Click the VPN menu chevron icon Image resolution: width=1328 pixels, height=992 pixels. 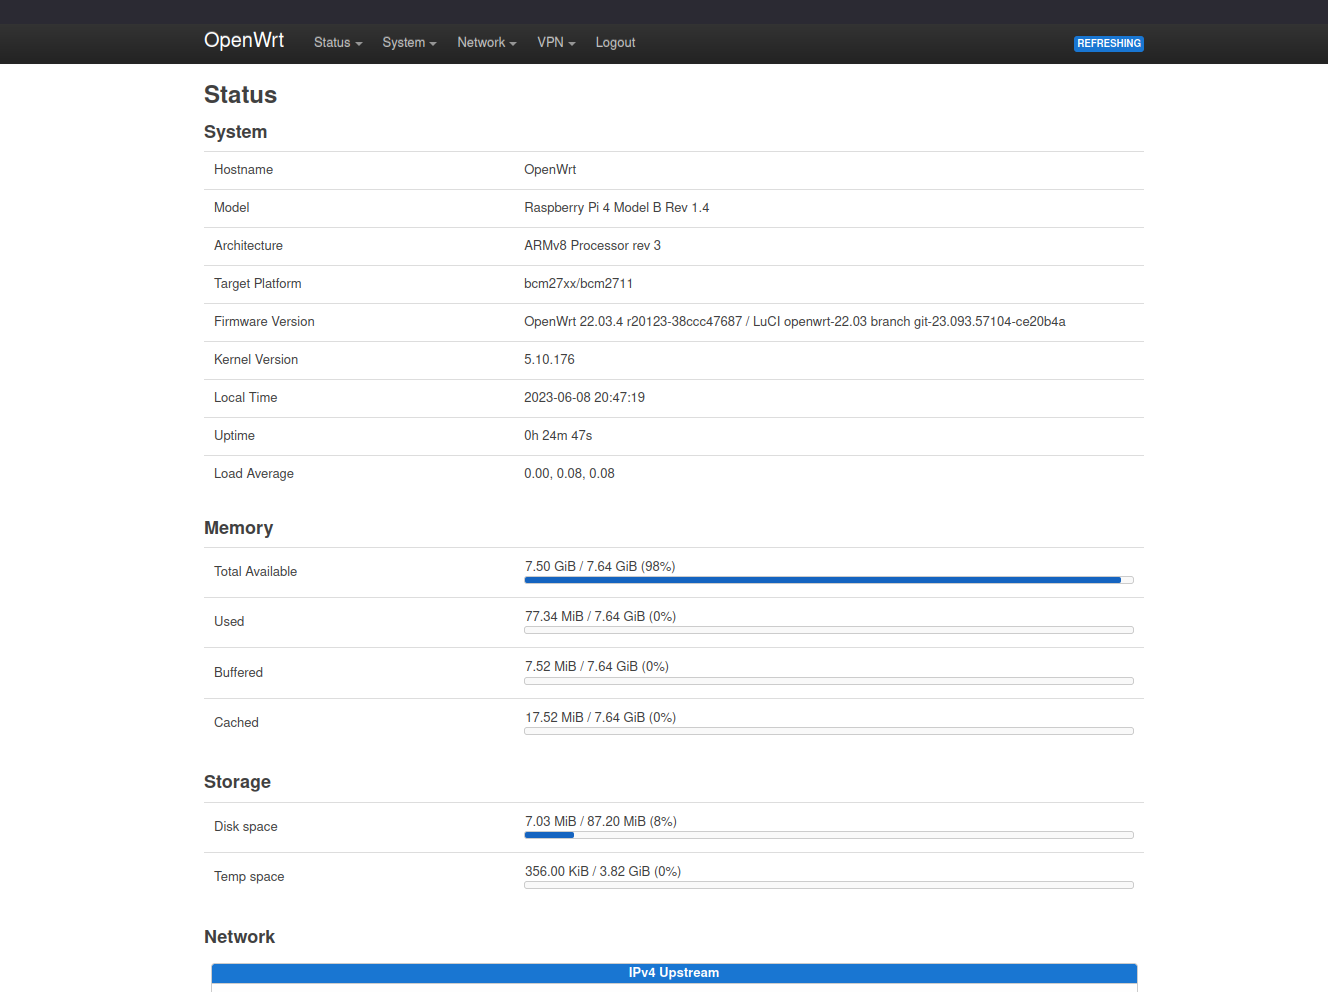pyautogui.click(x=571, y=43)
